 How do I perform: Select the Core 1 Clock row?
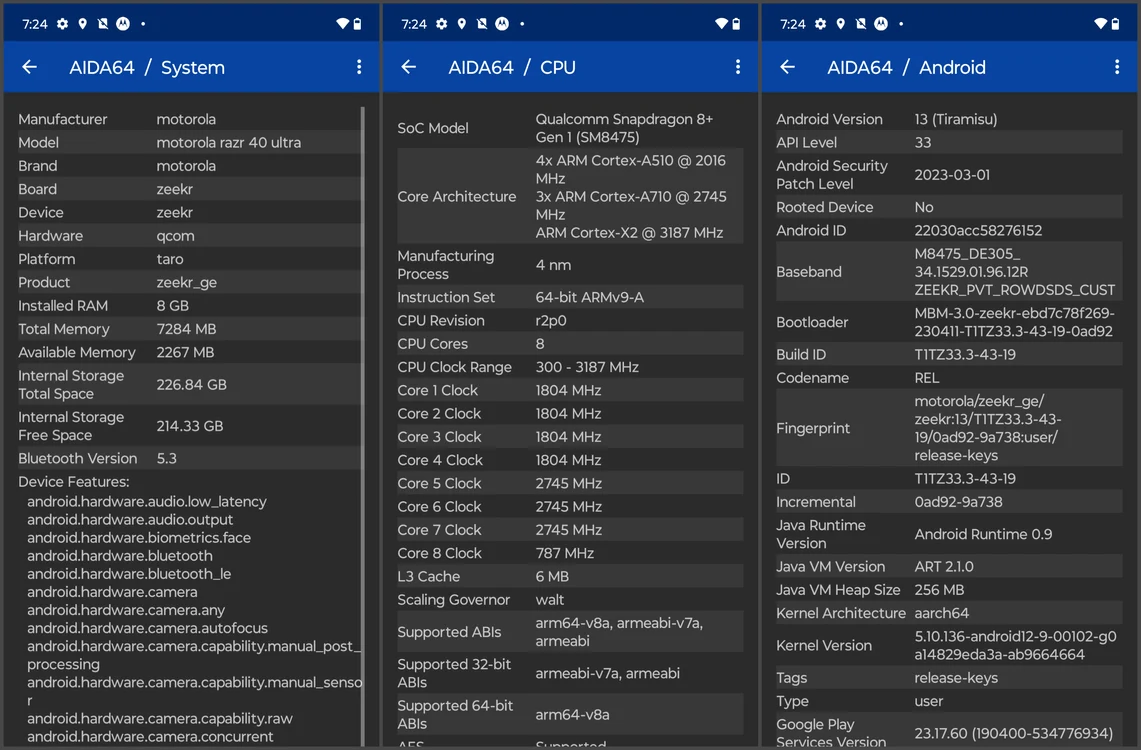(x=570, y=390)
